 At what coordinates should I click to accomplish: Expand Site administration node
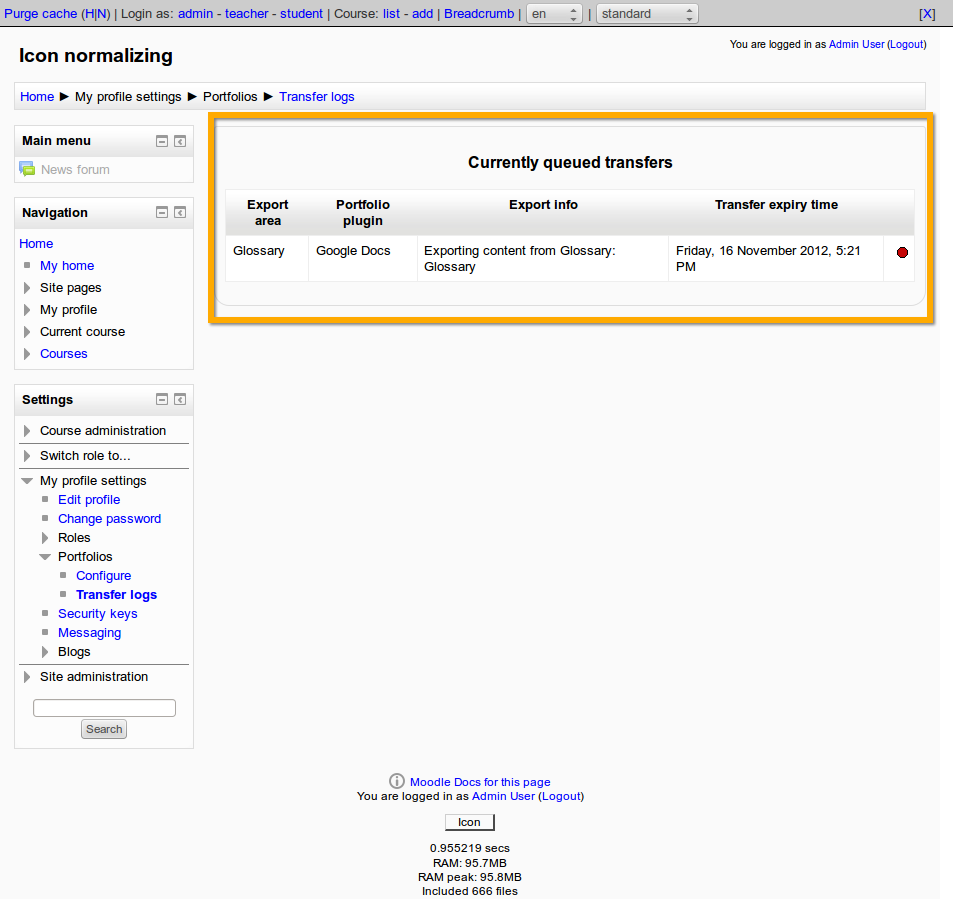coord(27,677)
